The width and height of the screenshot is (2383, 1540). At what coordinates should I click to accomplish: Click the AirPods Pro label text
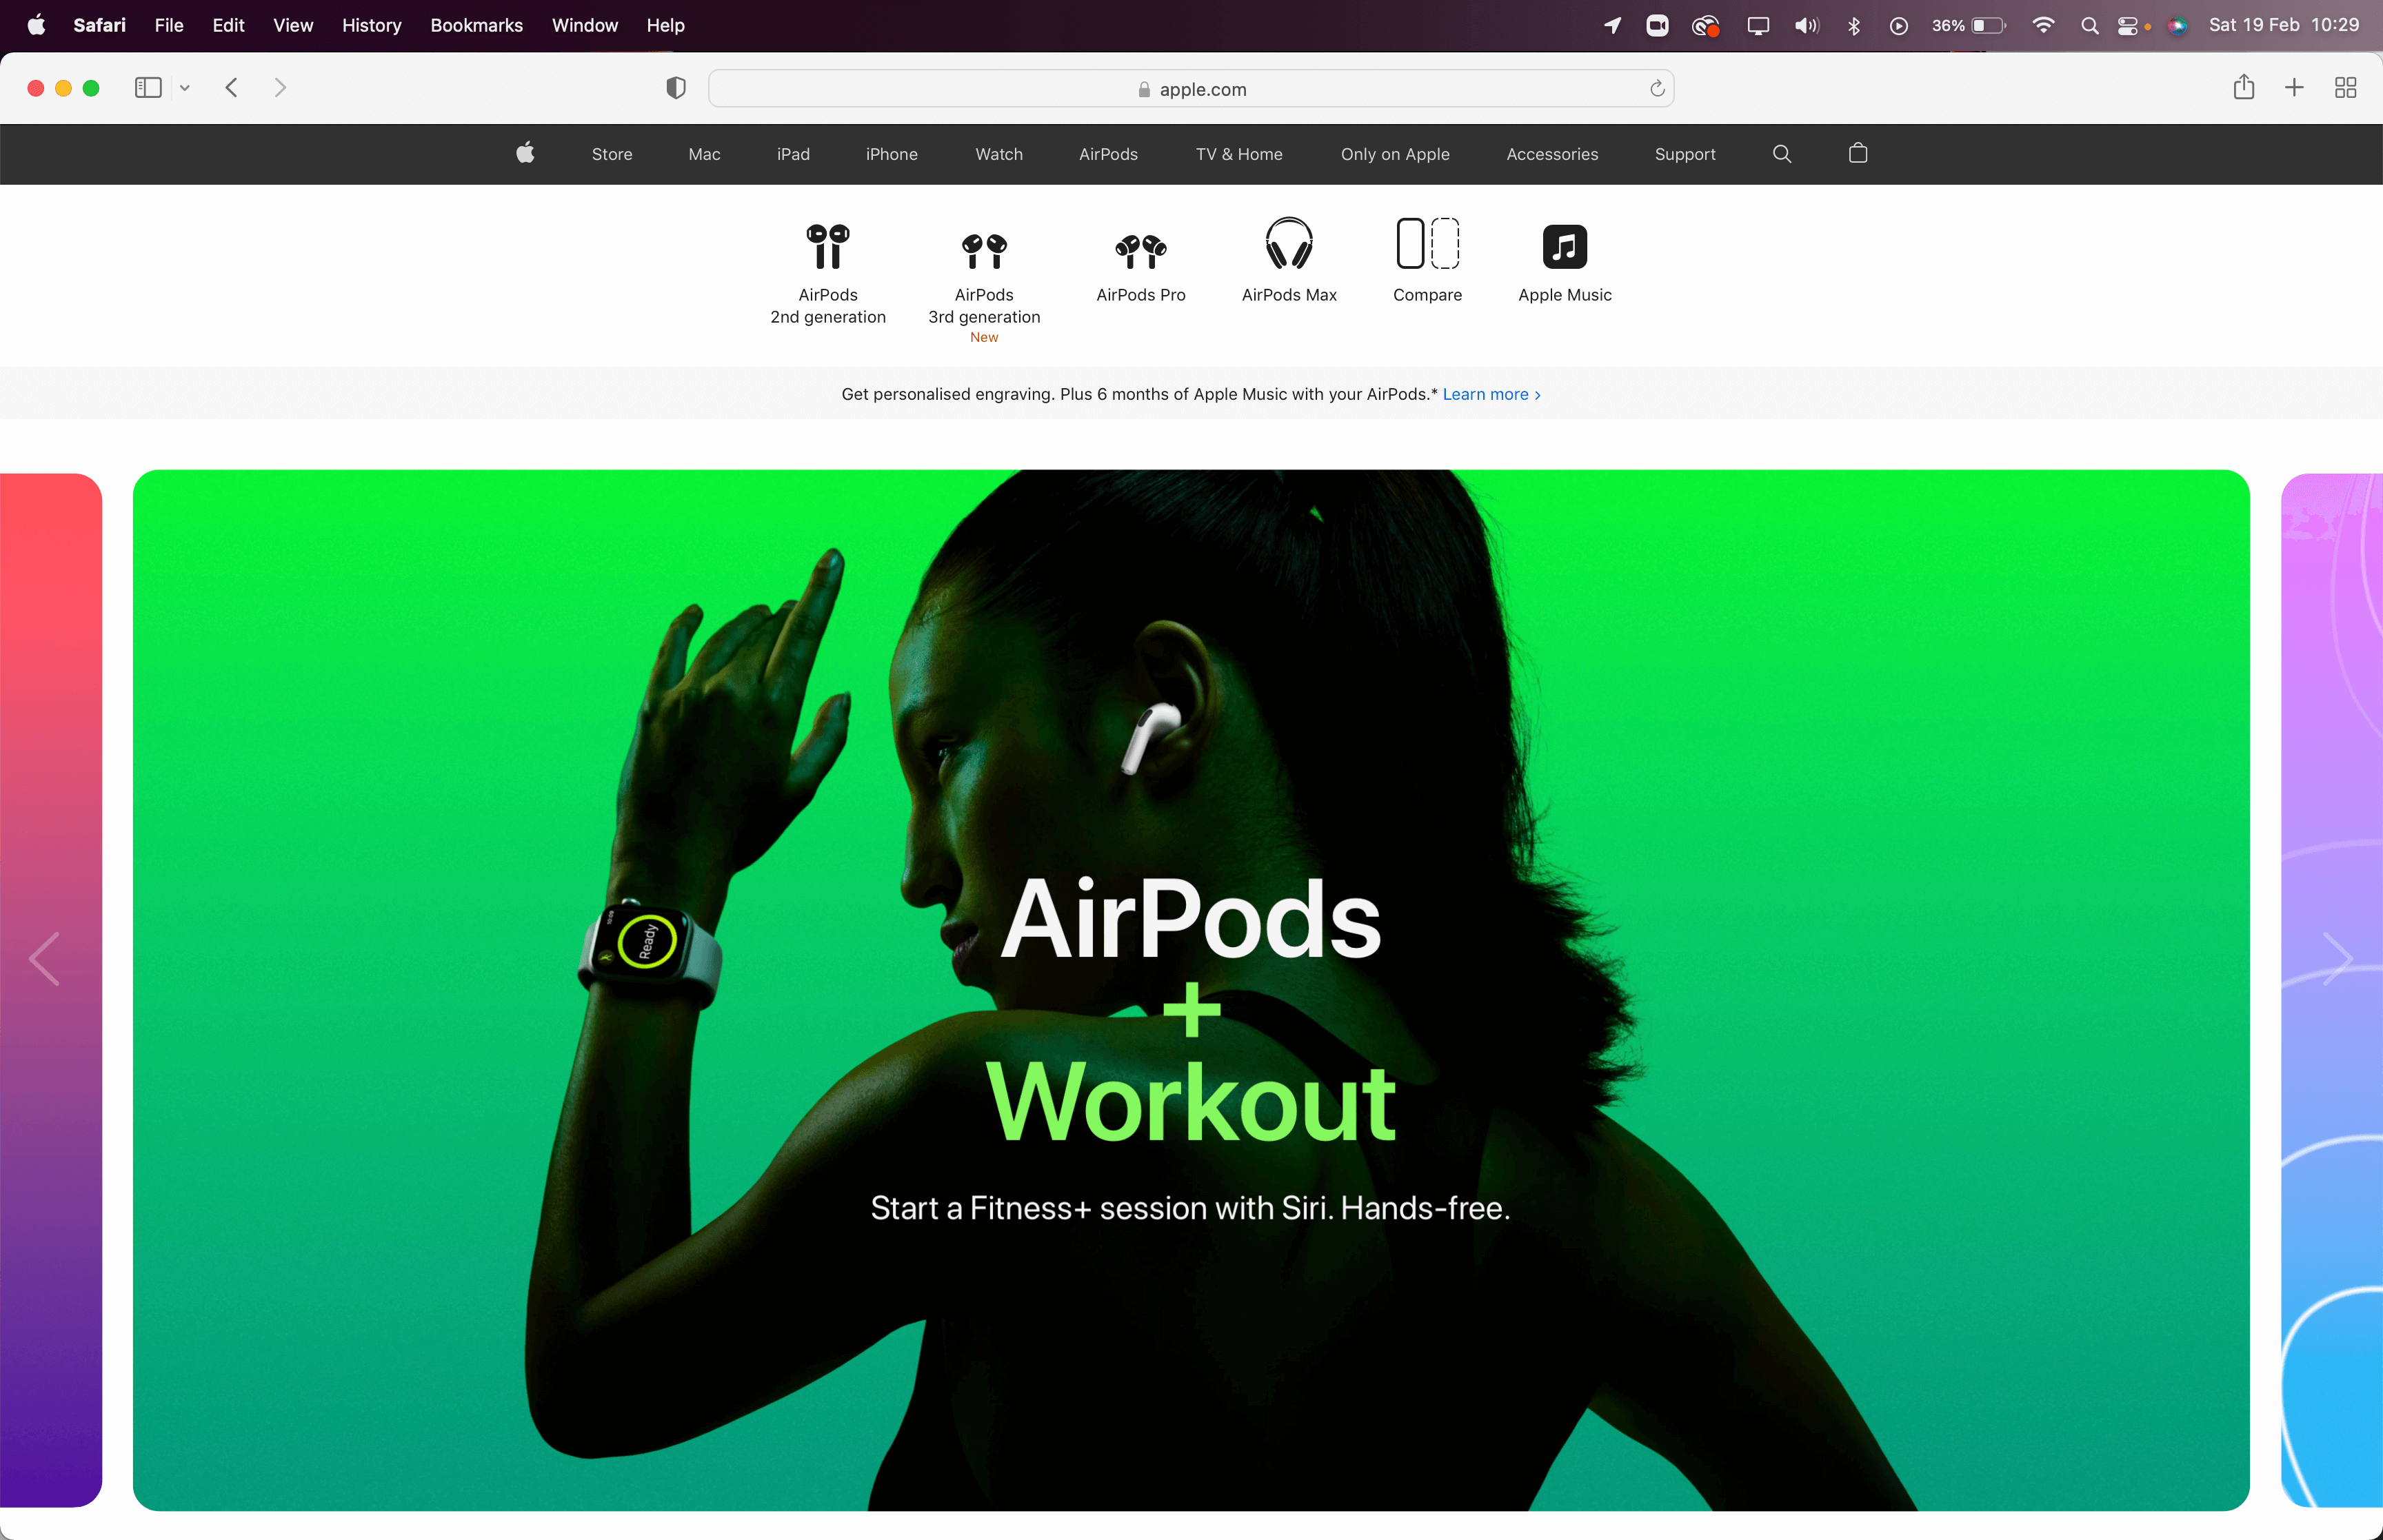click(x=1141, y=295)
